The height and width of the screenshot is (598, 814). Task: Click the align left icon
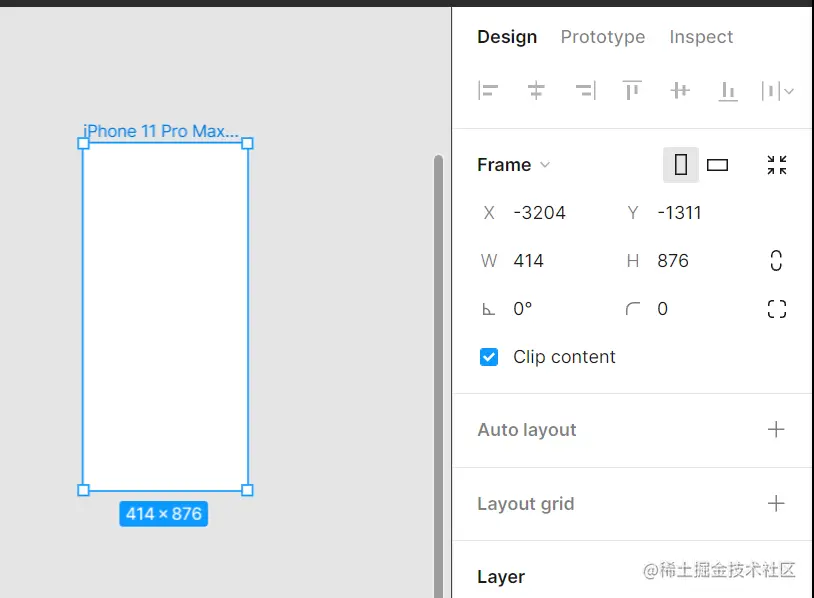pyautogui.click(x=488, y=91)
